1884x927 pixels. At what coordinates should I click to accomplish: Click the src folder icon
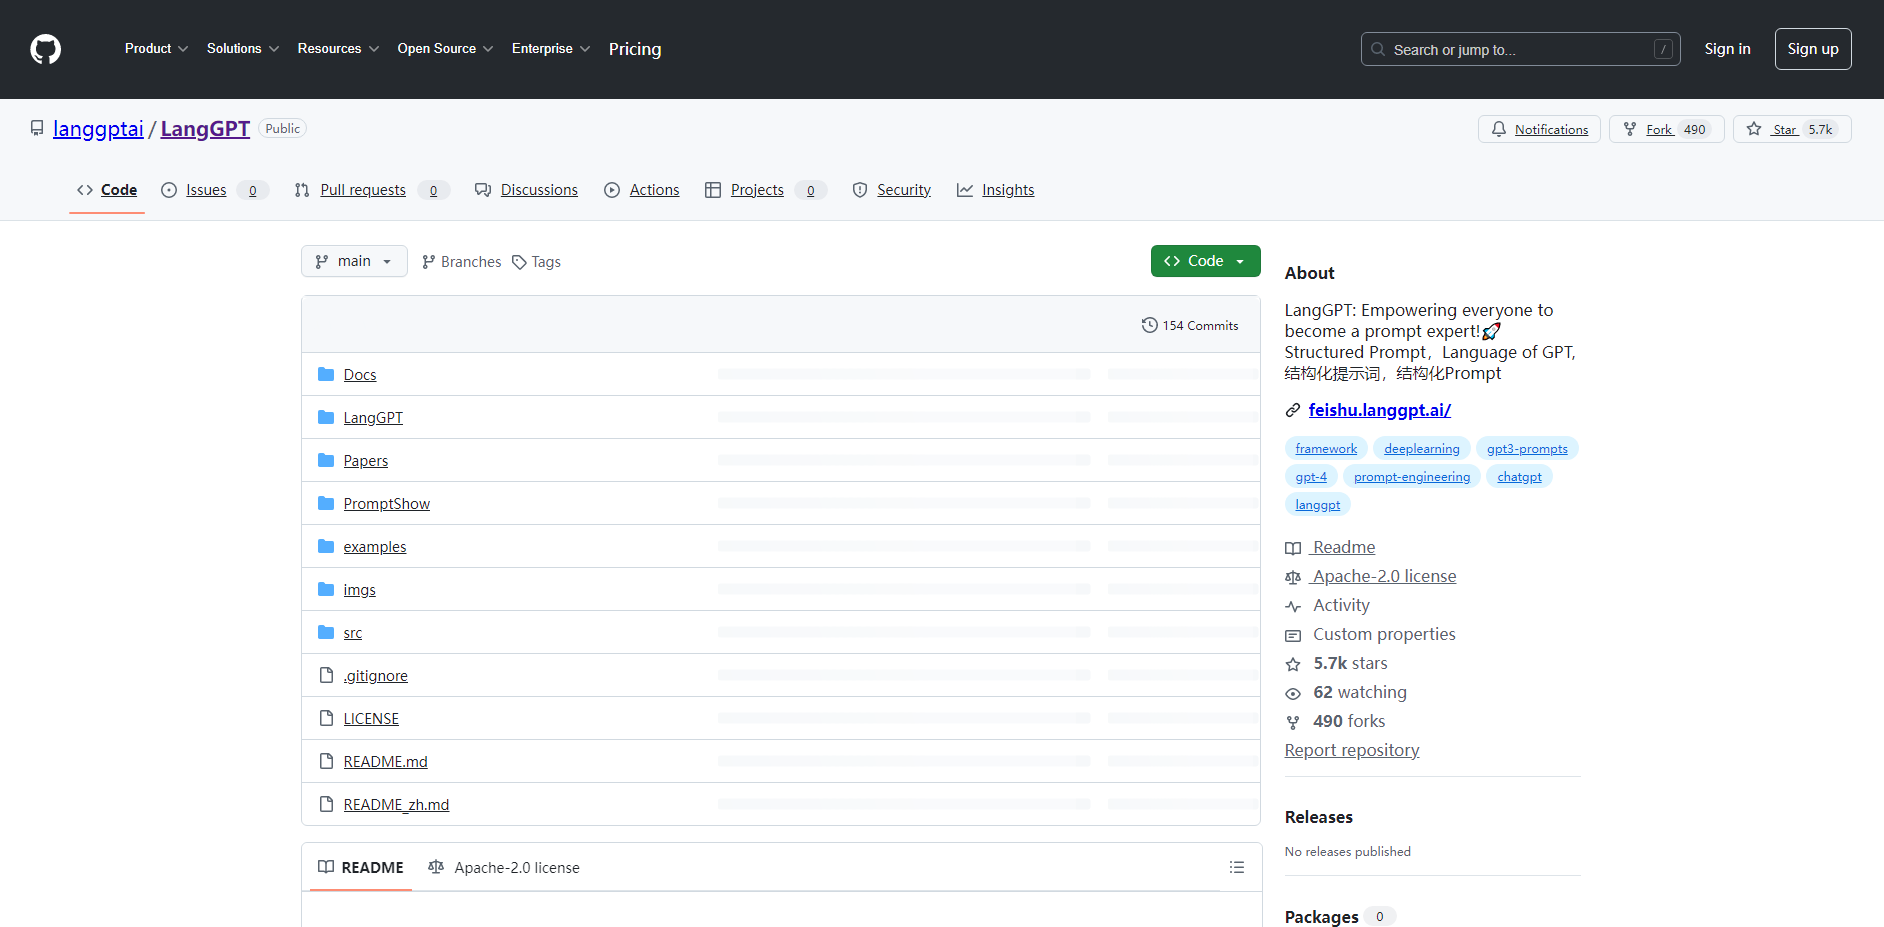326,632
